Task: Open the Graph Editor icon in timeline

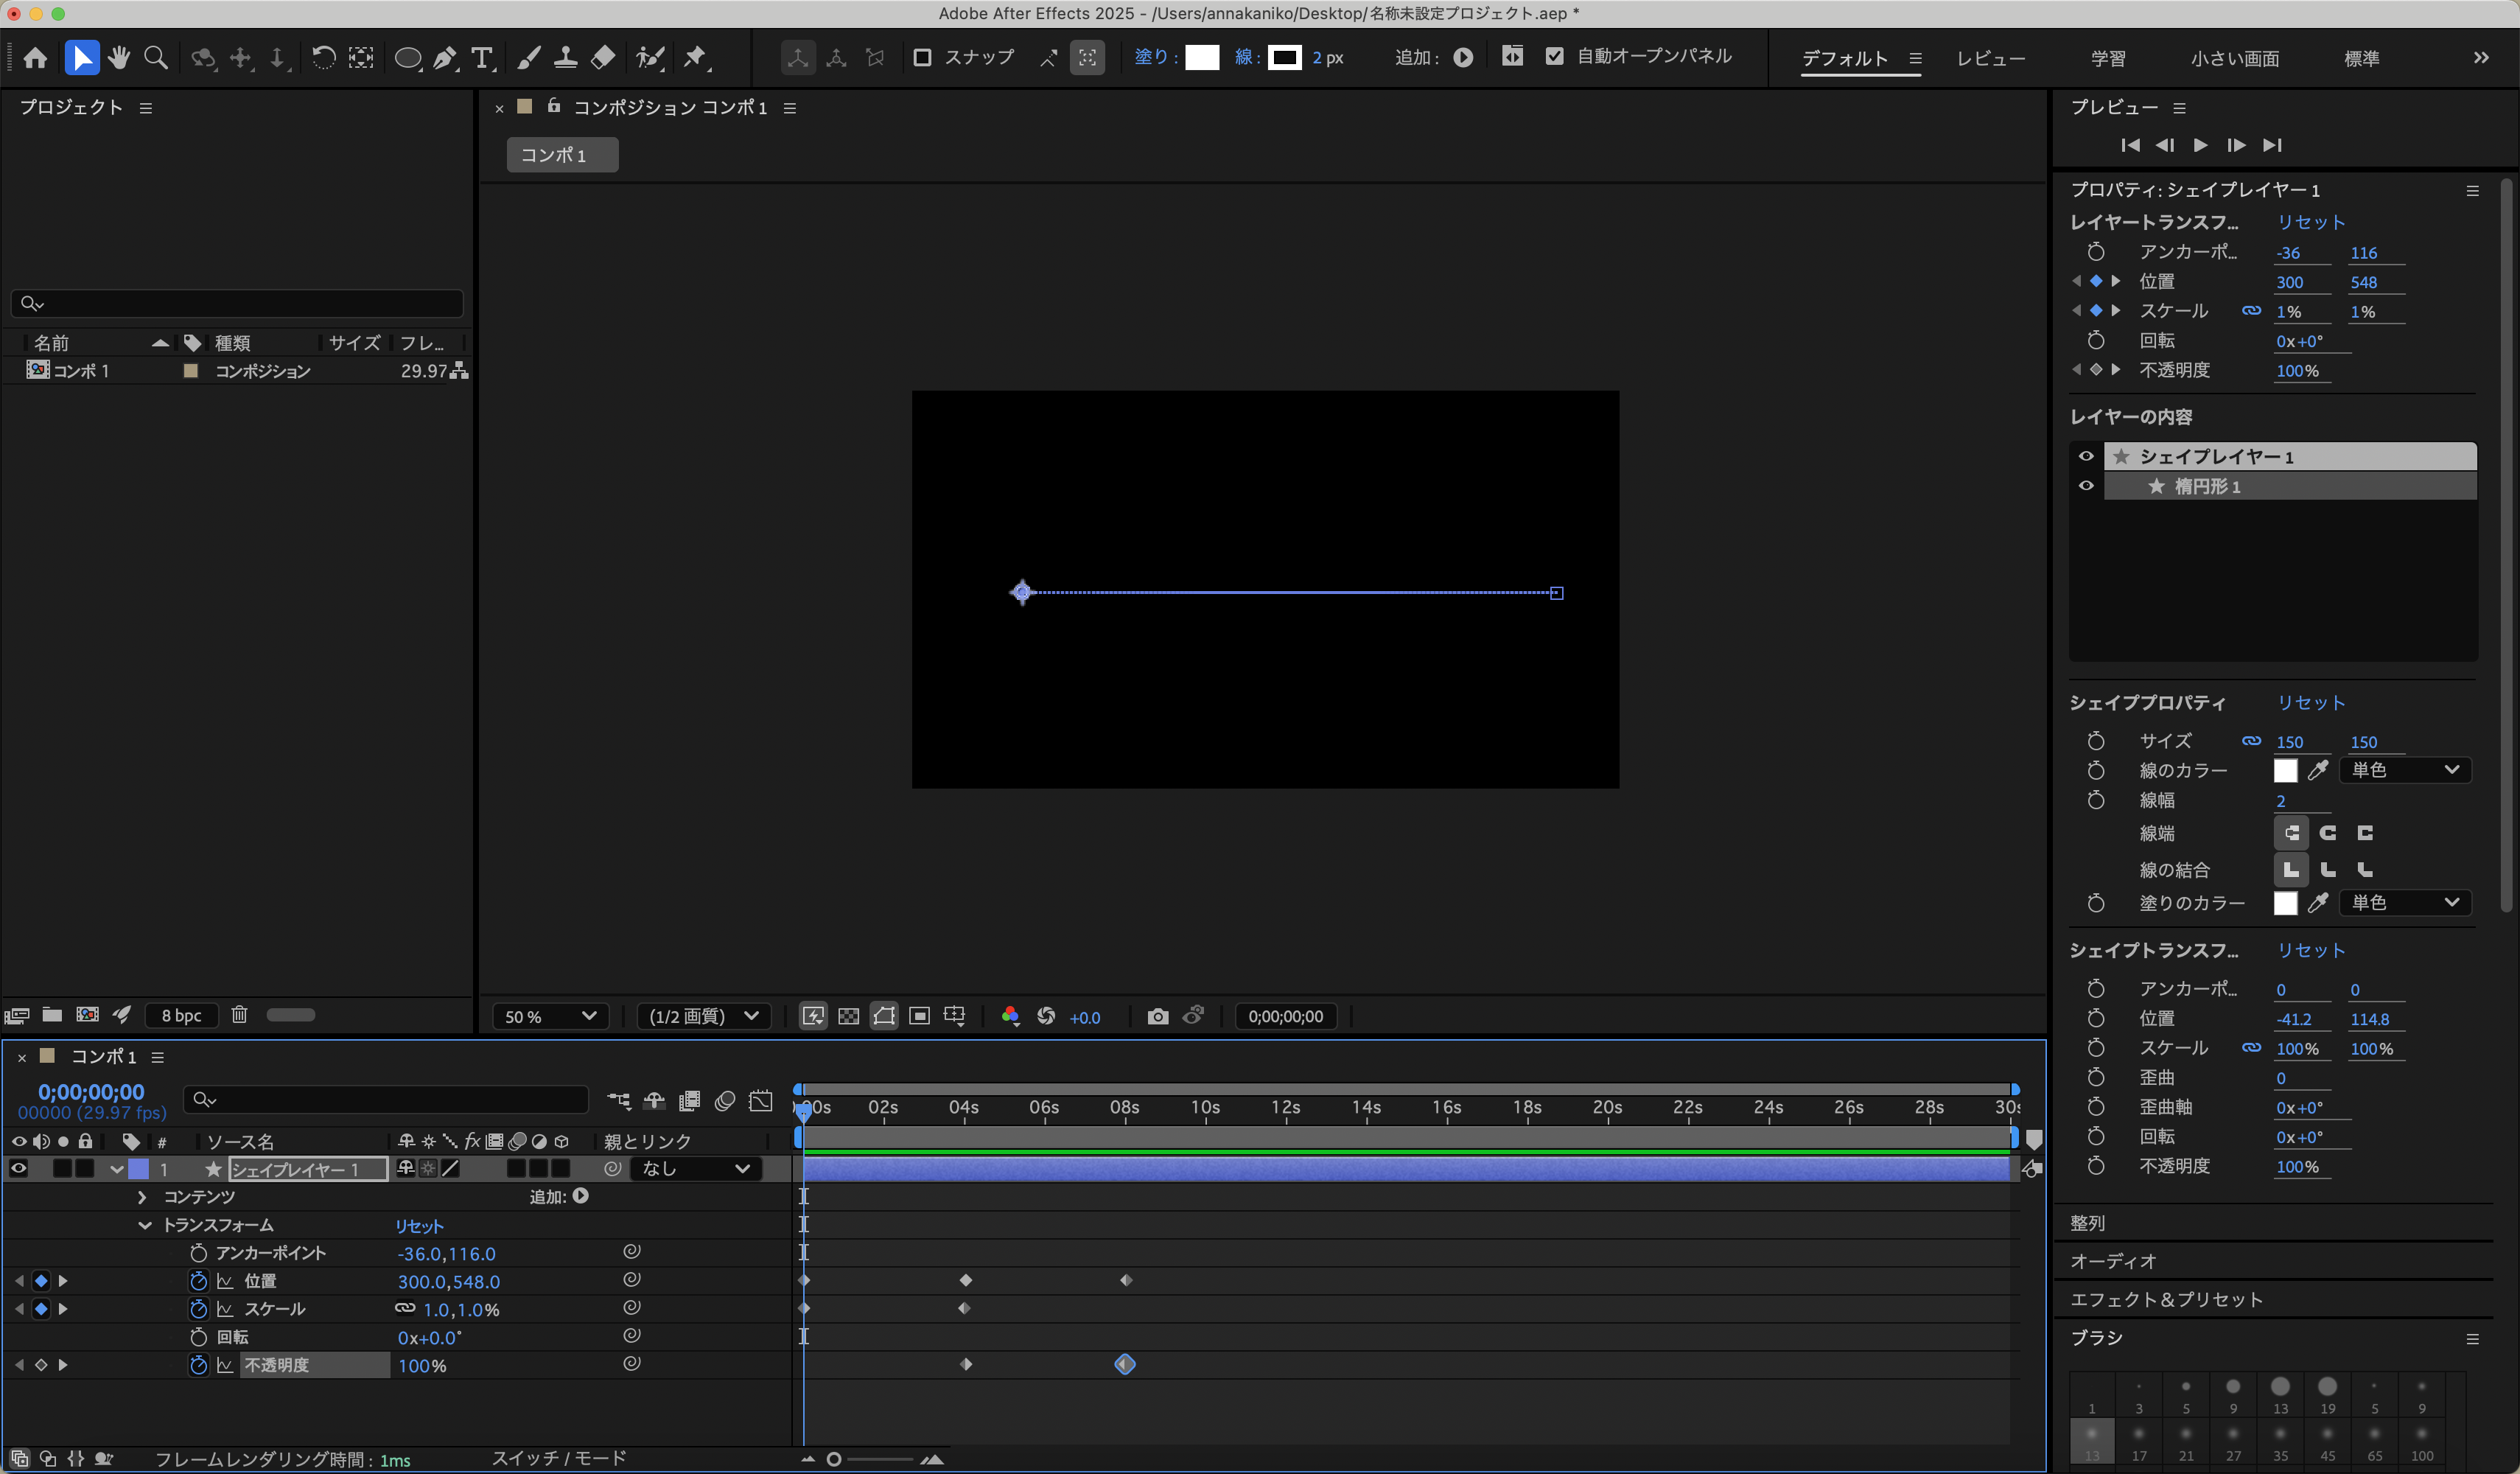Action: 761,1100
